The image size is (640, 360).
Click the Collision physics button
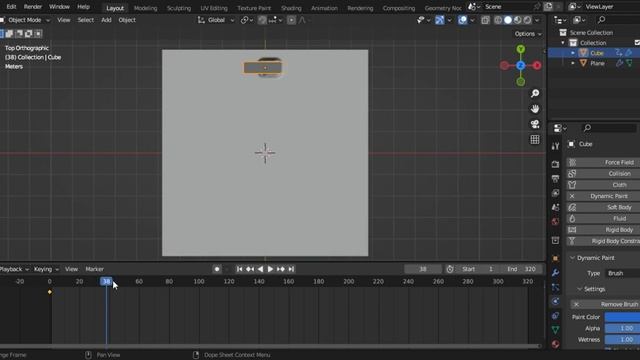pyautogui.click(x=603, y=173)
